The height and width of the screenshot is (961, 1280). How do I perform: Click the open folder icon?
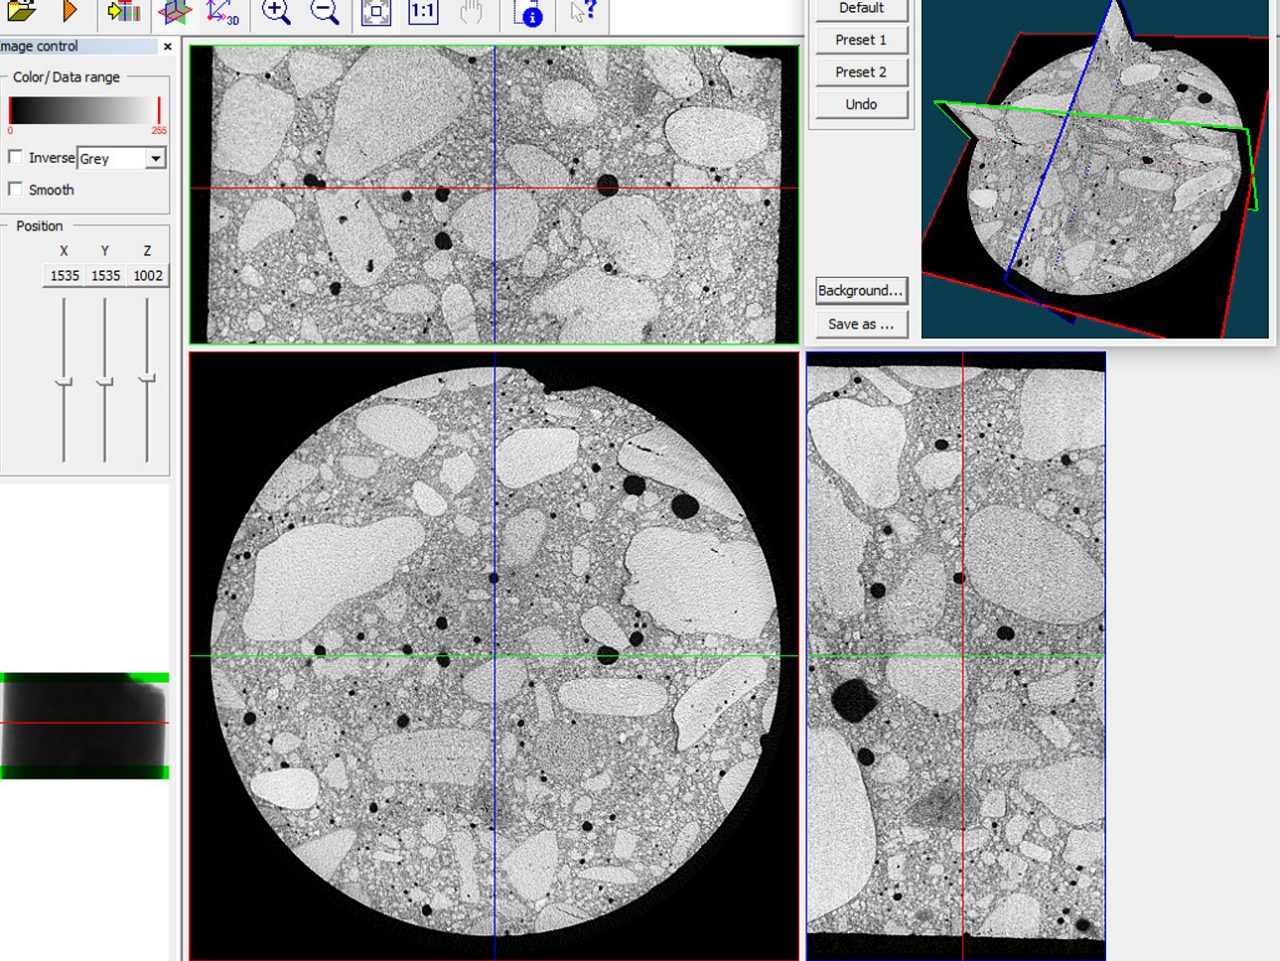[x=21, y=11]
